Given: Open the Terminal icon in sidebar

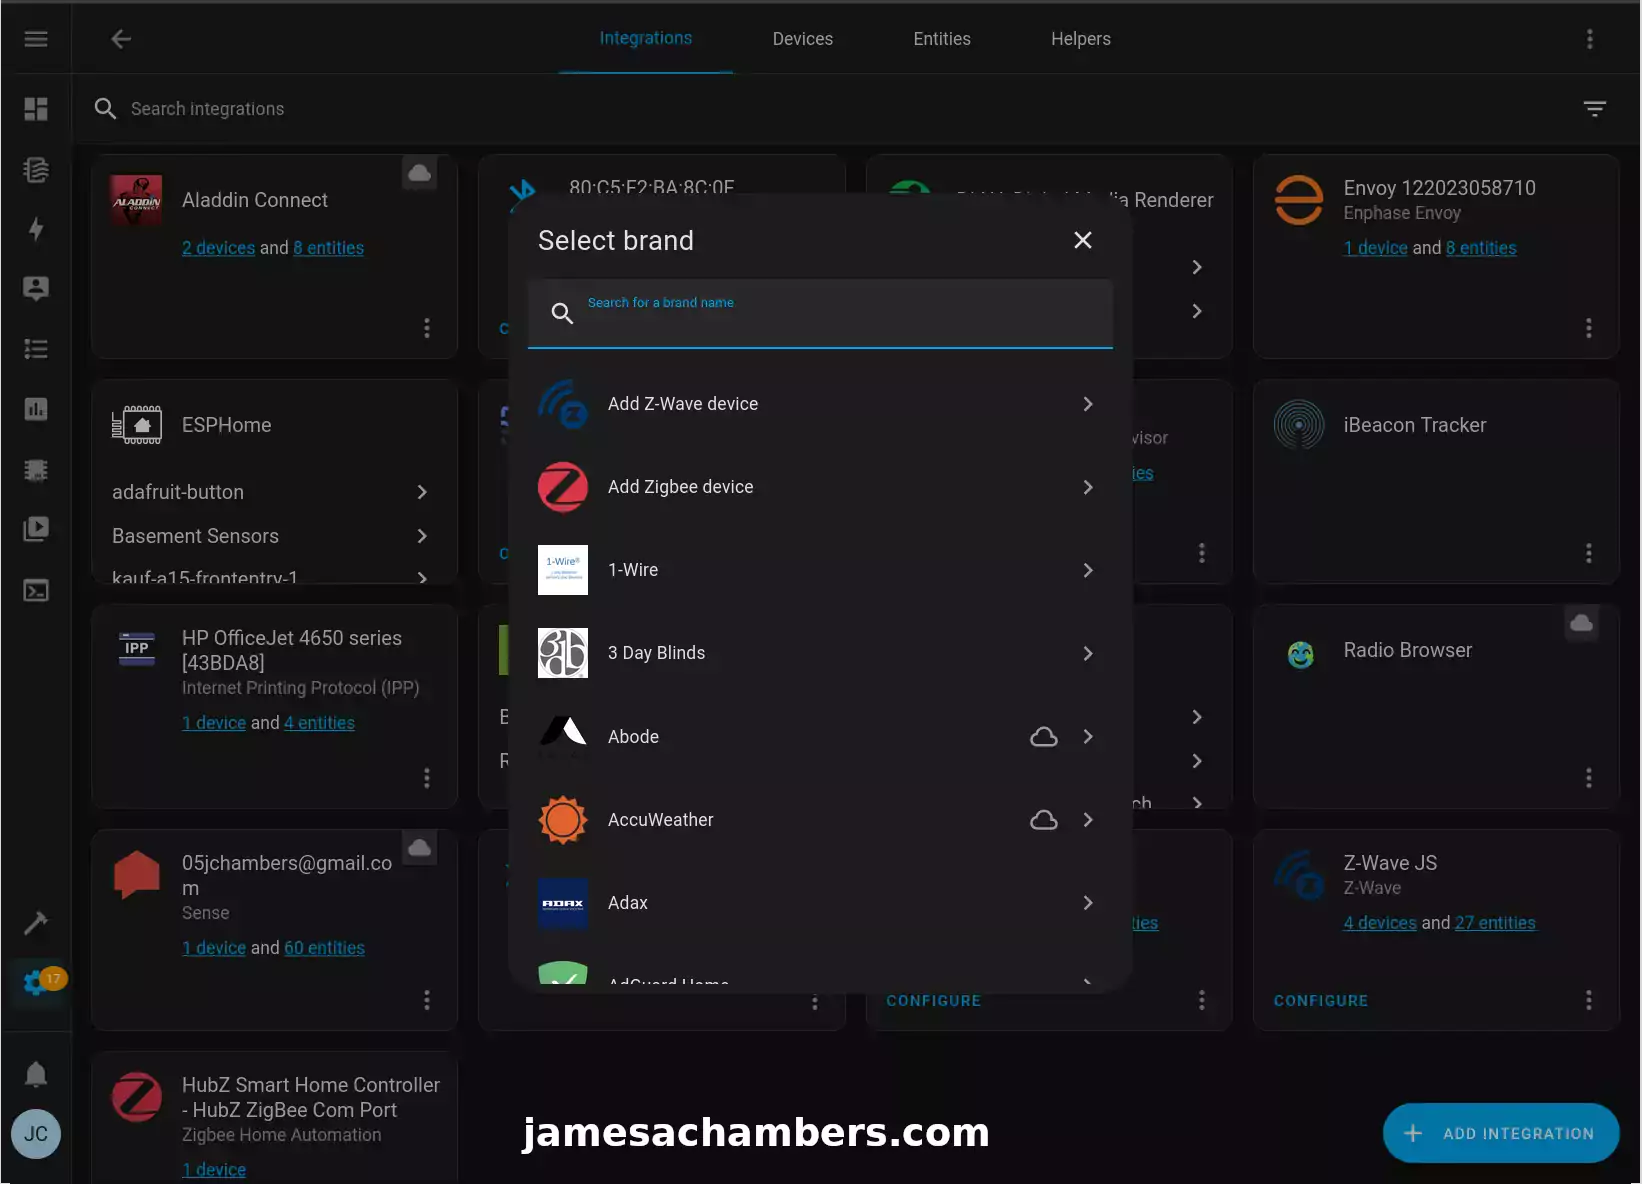Looking at the screenshot, I should click(36, 591).
